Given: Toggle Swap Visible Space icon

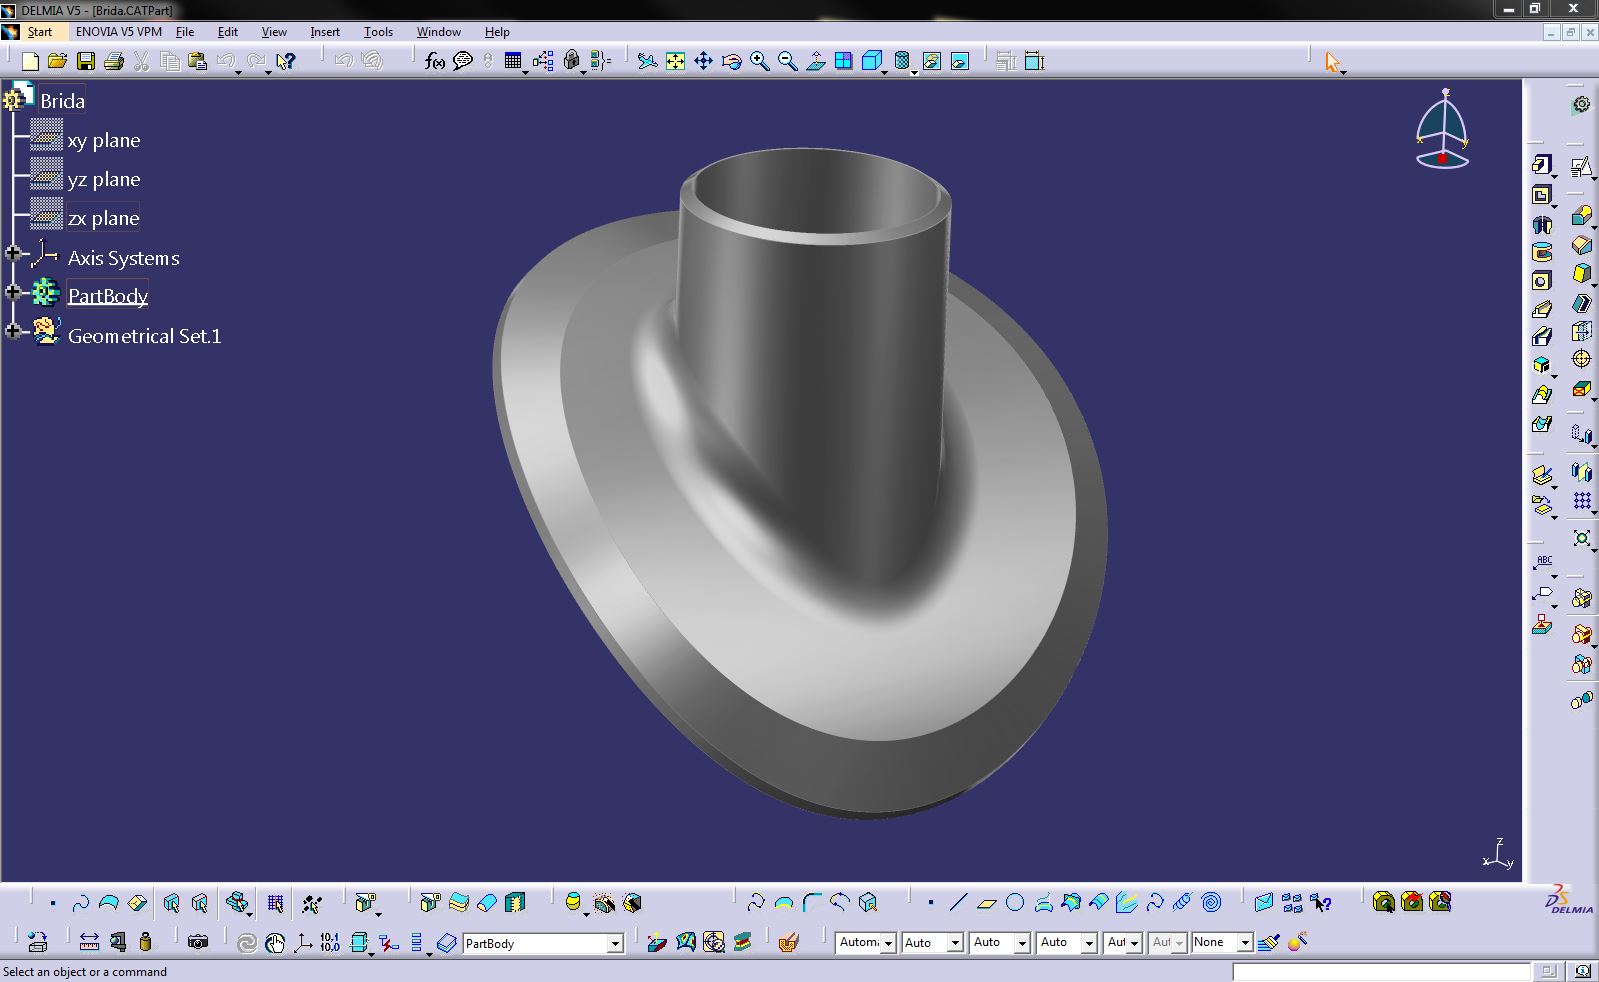Looking at the screenshot, I should click(959, 61).
